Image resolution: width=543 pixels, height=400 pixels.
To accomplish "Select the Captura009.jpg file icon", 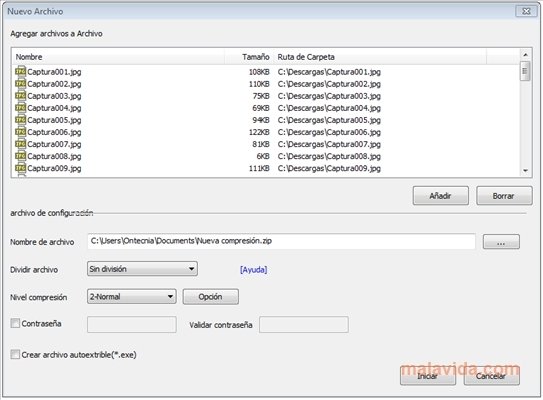I will tap(20, 168).
